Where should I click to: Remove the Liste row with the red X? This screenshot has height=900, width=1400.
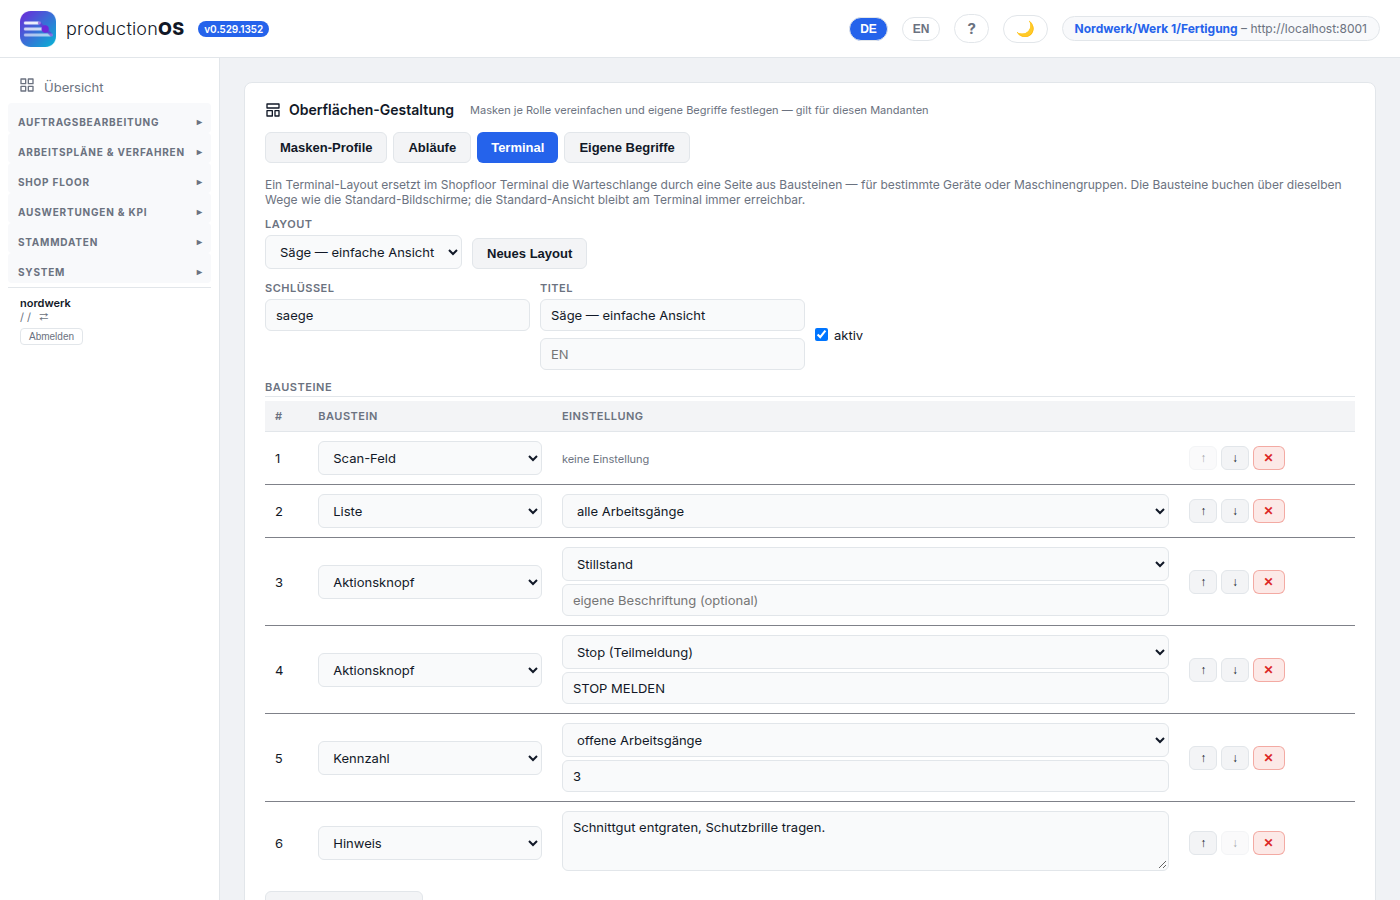1269,511
